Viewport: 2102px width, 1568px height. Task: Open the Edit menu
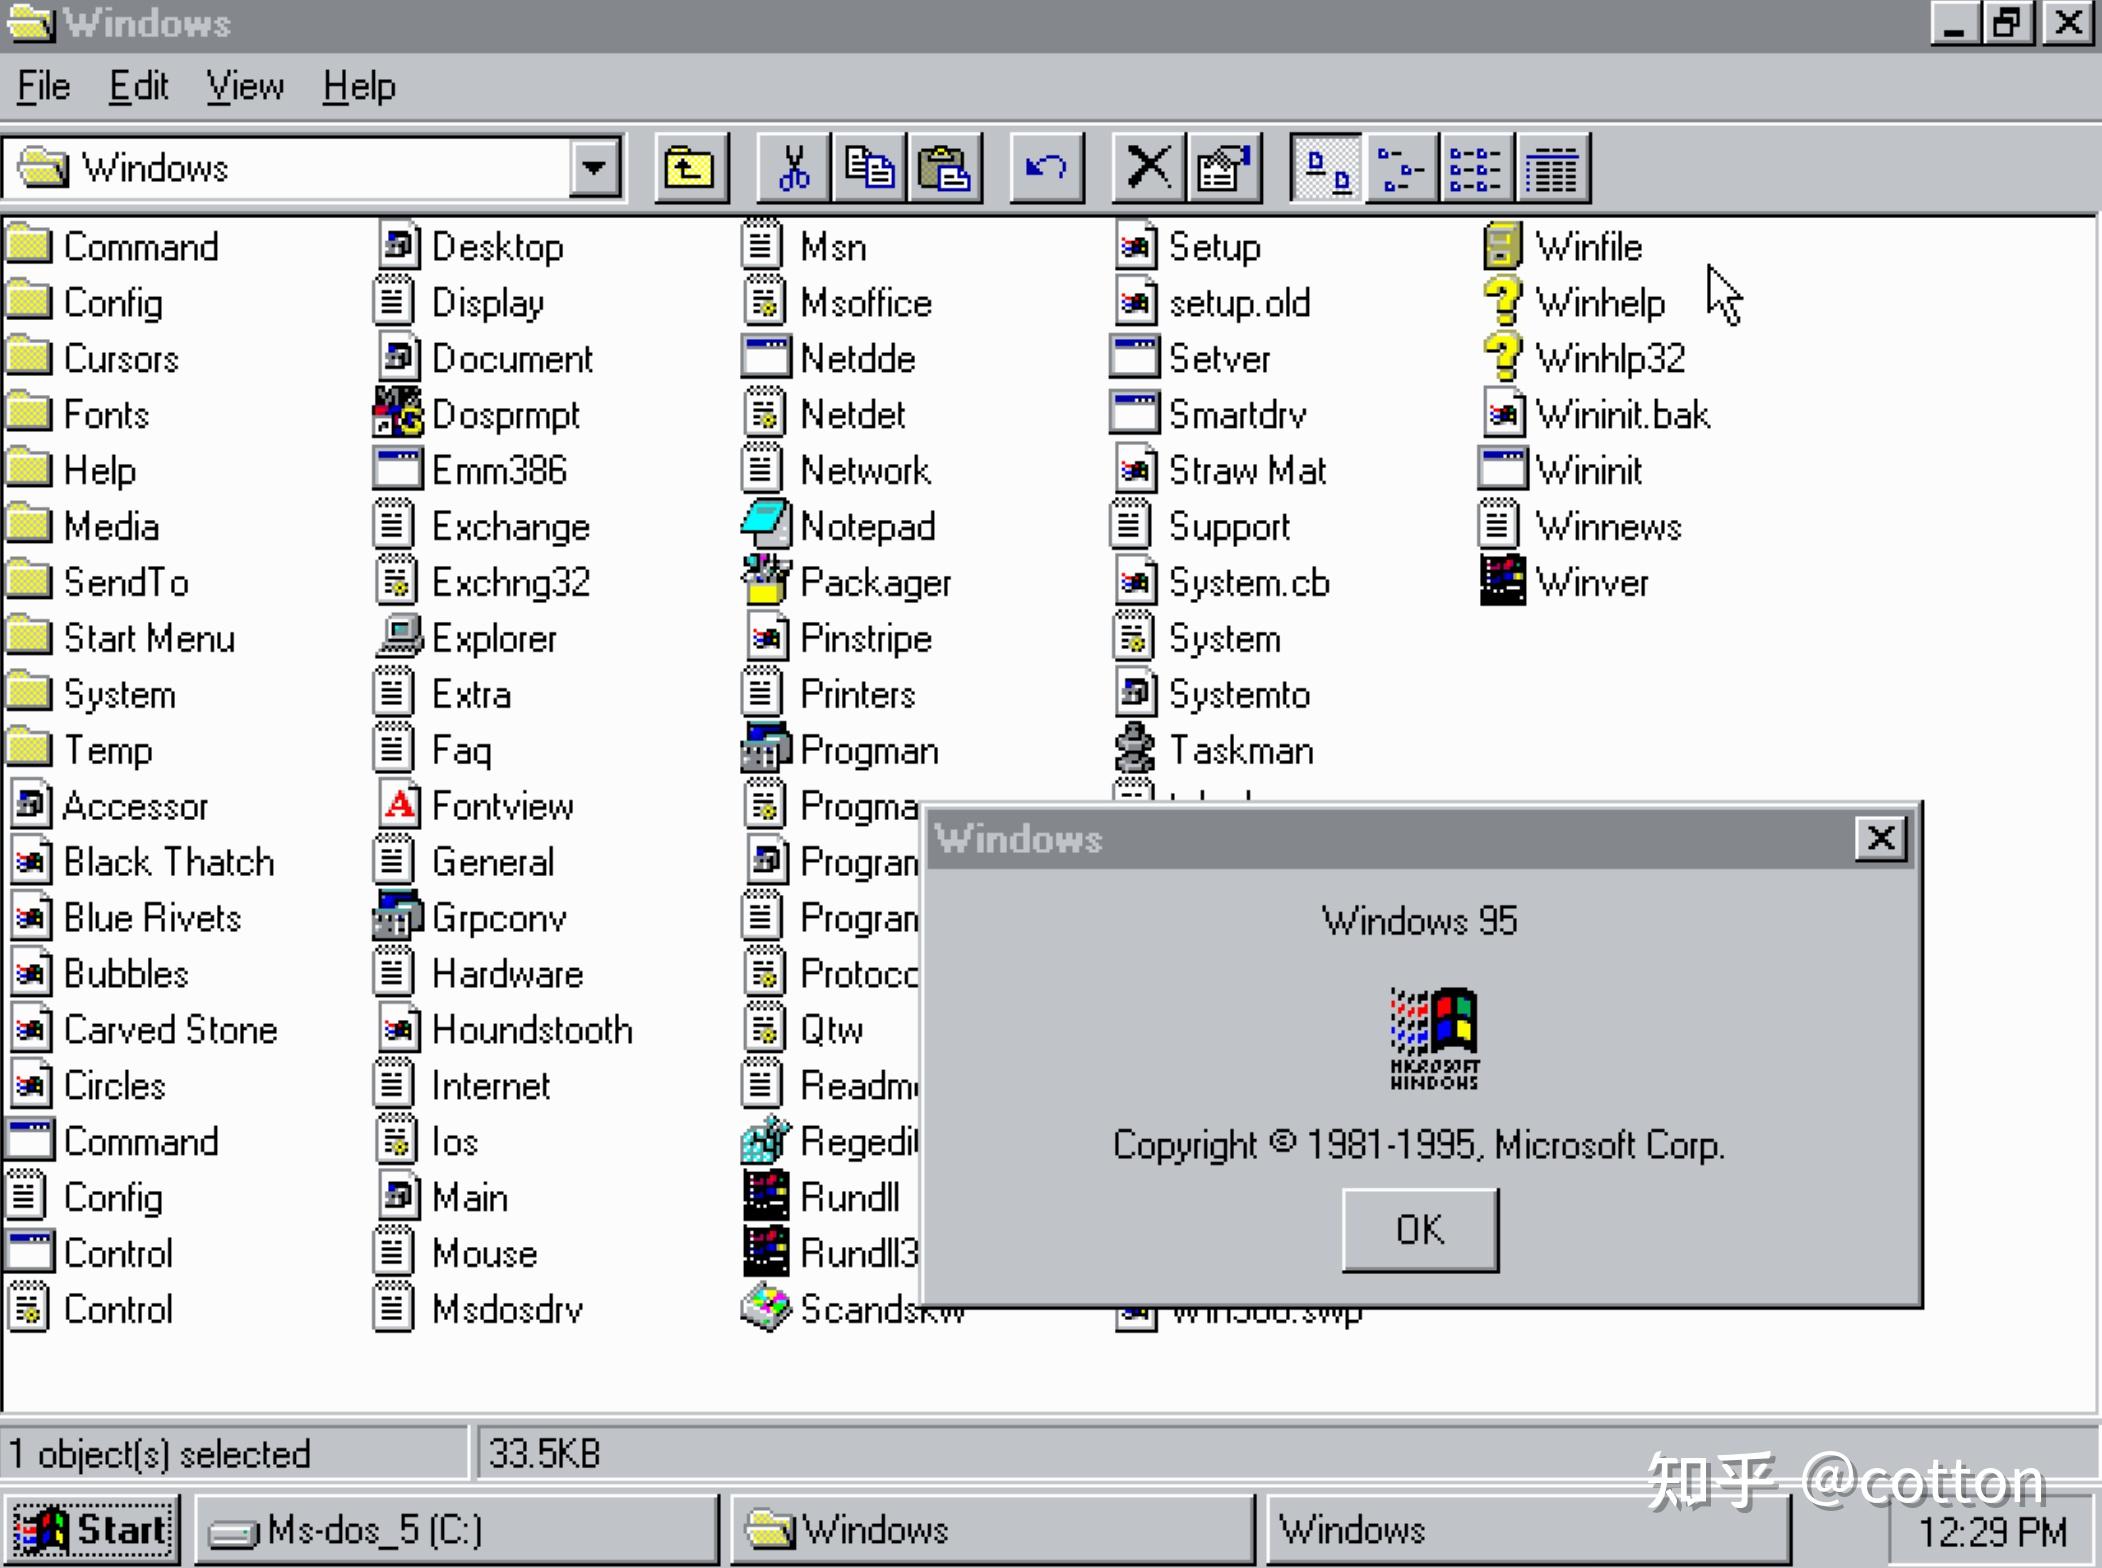[138, 86]
